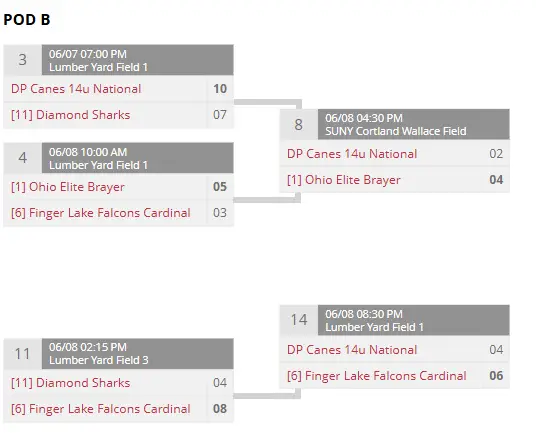Open Finger Lake Falcons Cardinal in game 14
The height and width of the screenshot is (433, 536).
coord(376,376)
